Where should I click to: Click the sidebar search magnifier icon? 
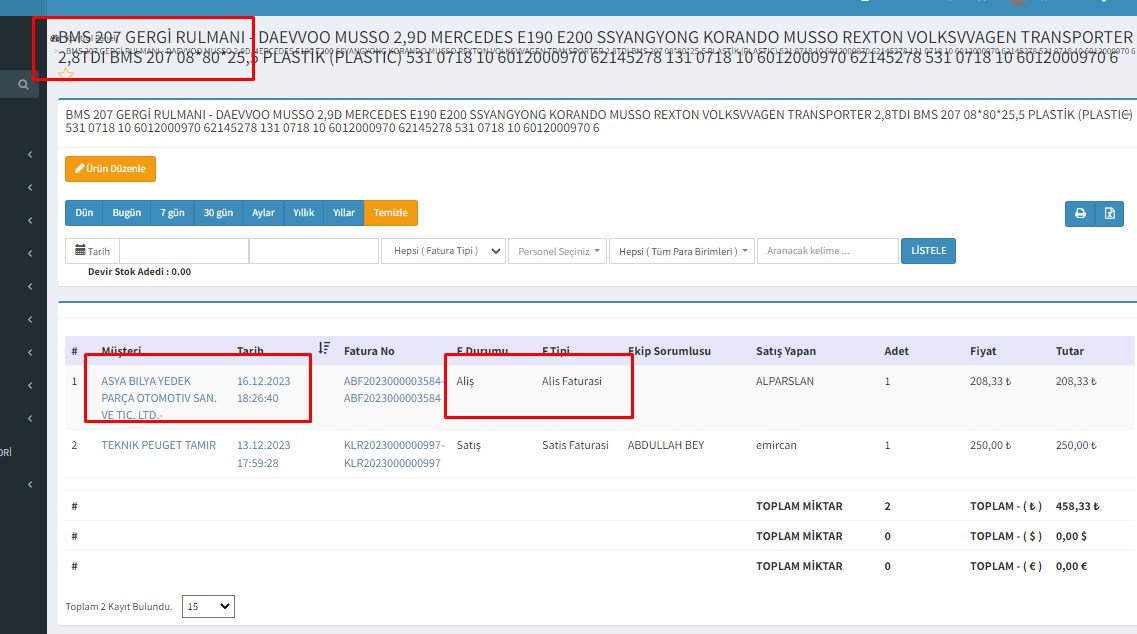click(x=23, y=86)
